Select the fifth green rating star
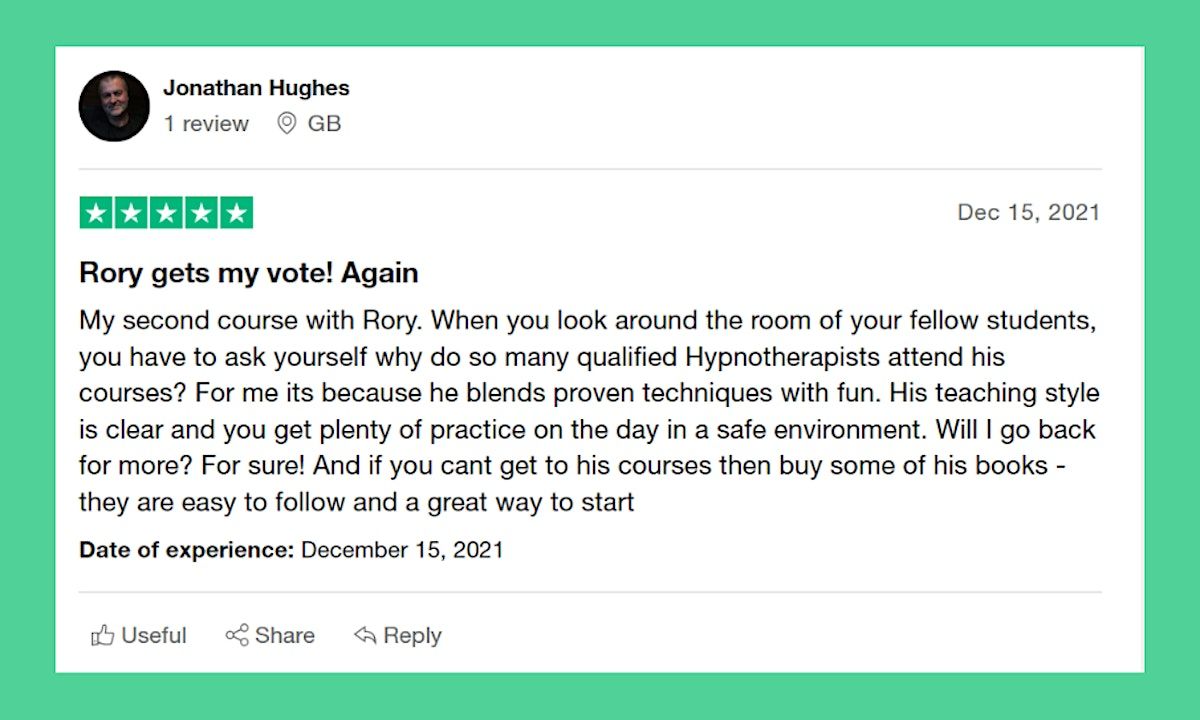This screenshot has width=1200, height=720. [236, 213]
